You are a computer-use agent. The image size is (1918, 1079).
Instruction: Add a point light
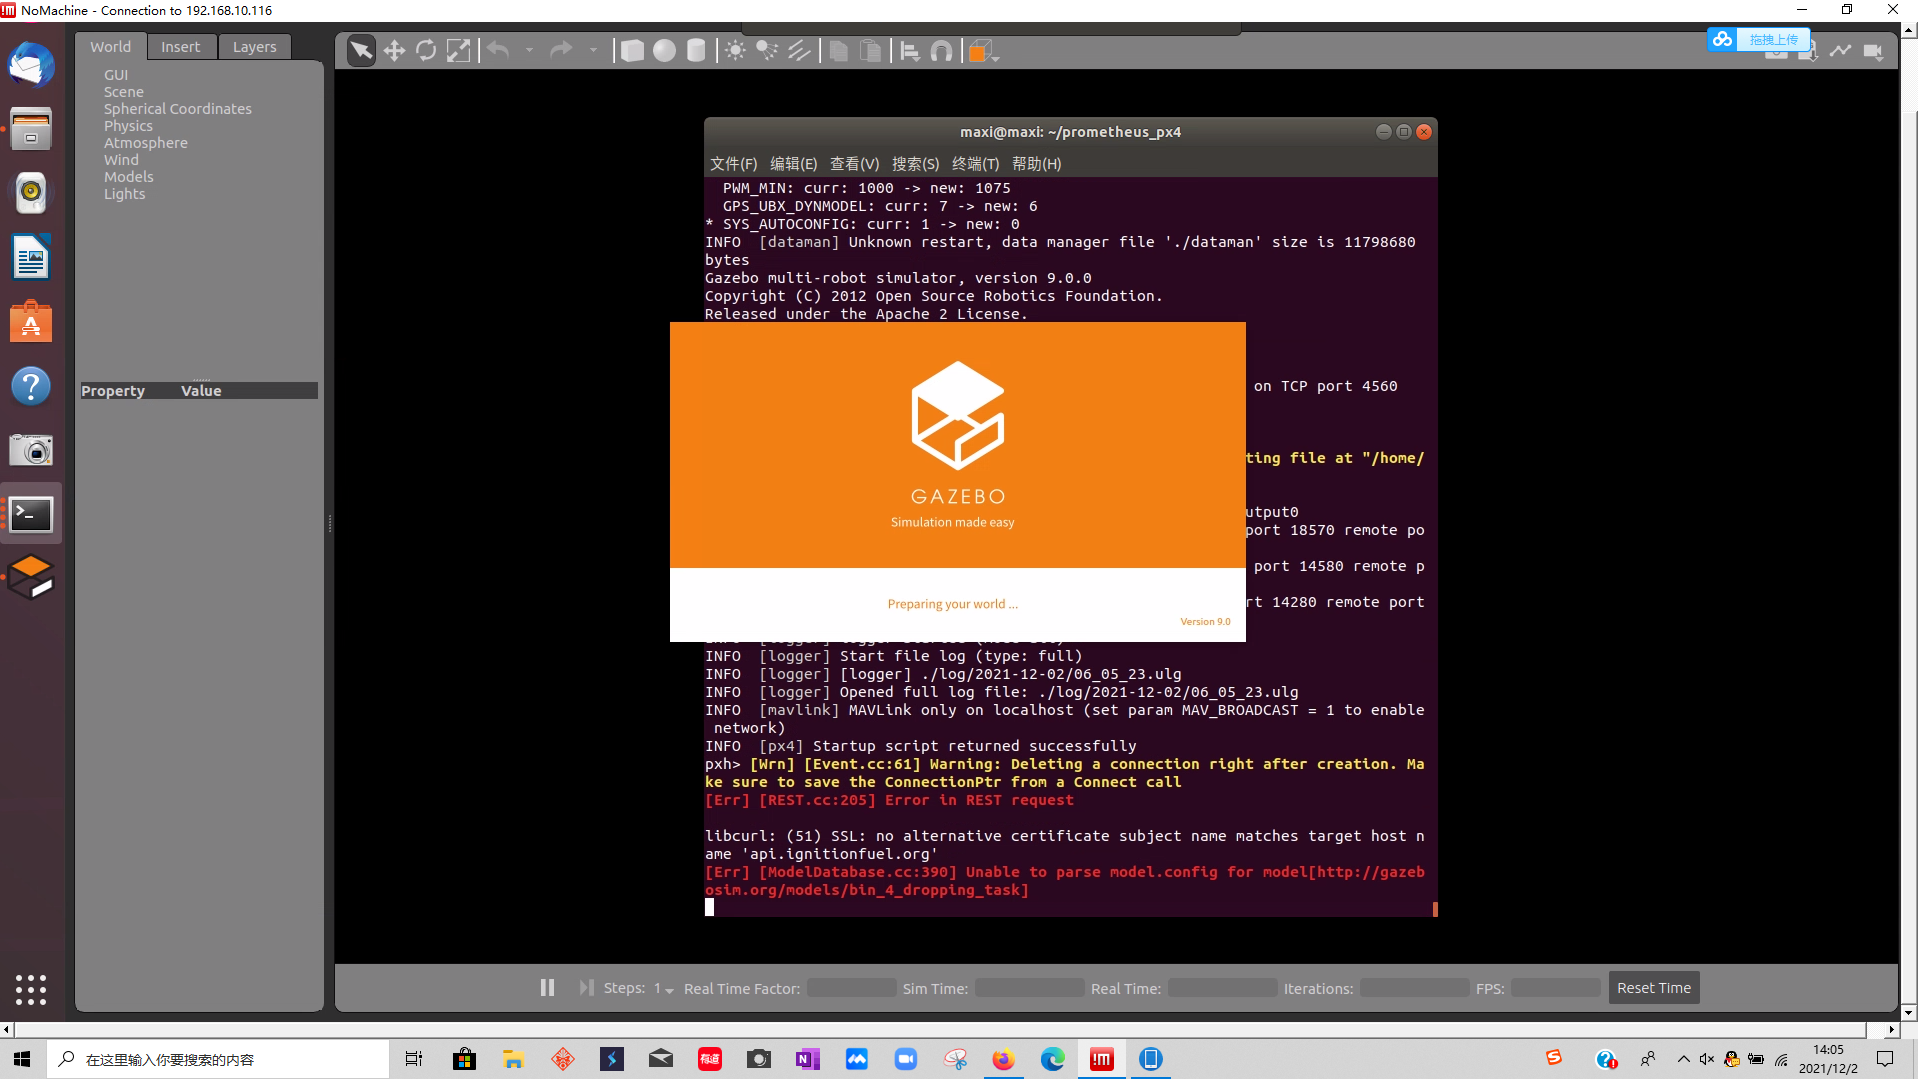pos(735,51)
